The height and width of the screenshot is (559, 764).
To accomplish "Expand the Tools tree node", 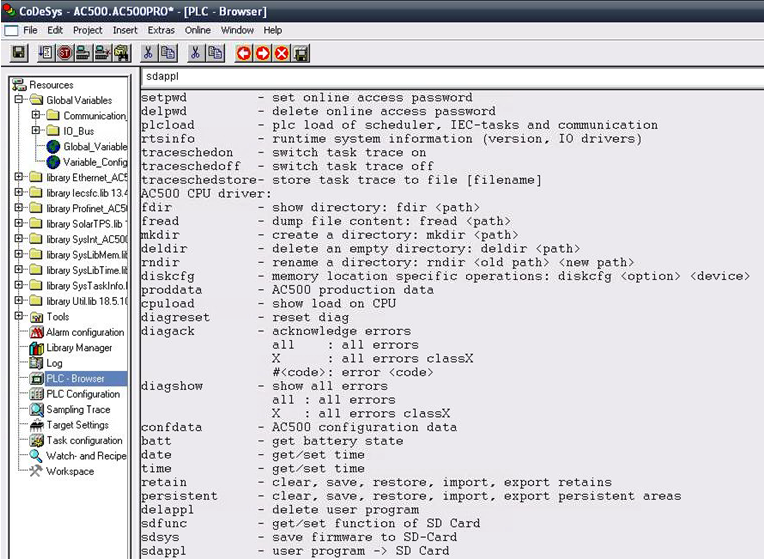I will coord(19,317).
